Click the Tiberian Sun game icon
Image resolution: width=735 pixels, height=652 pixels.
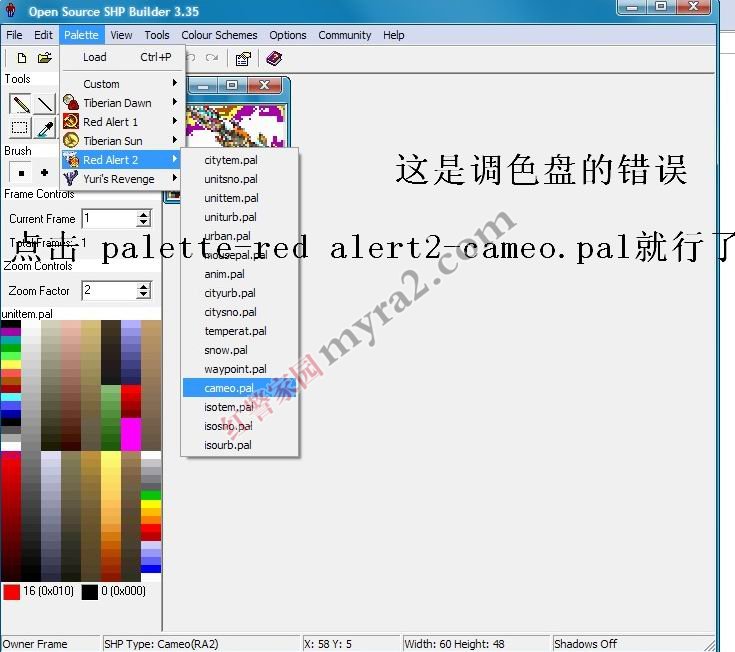(71, 140)
